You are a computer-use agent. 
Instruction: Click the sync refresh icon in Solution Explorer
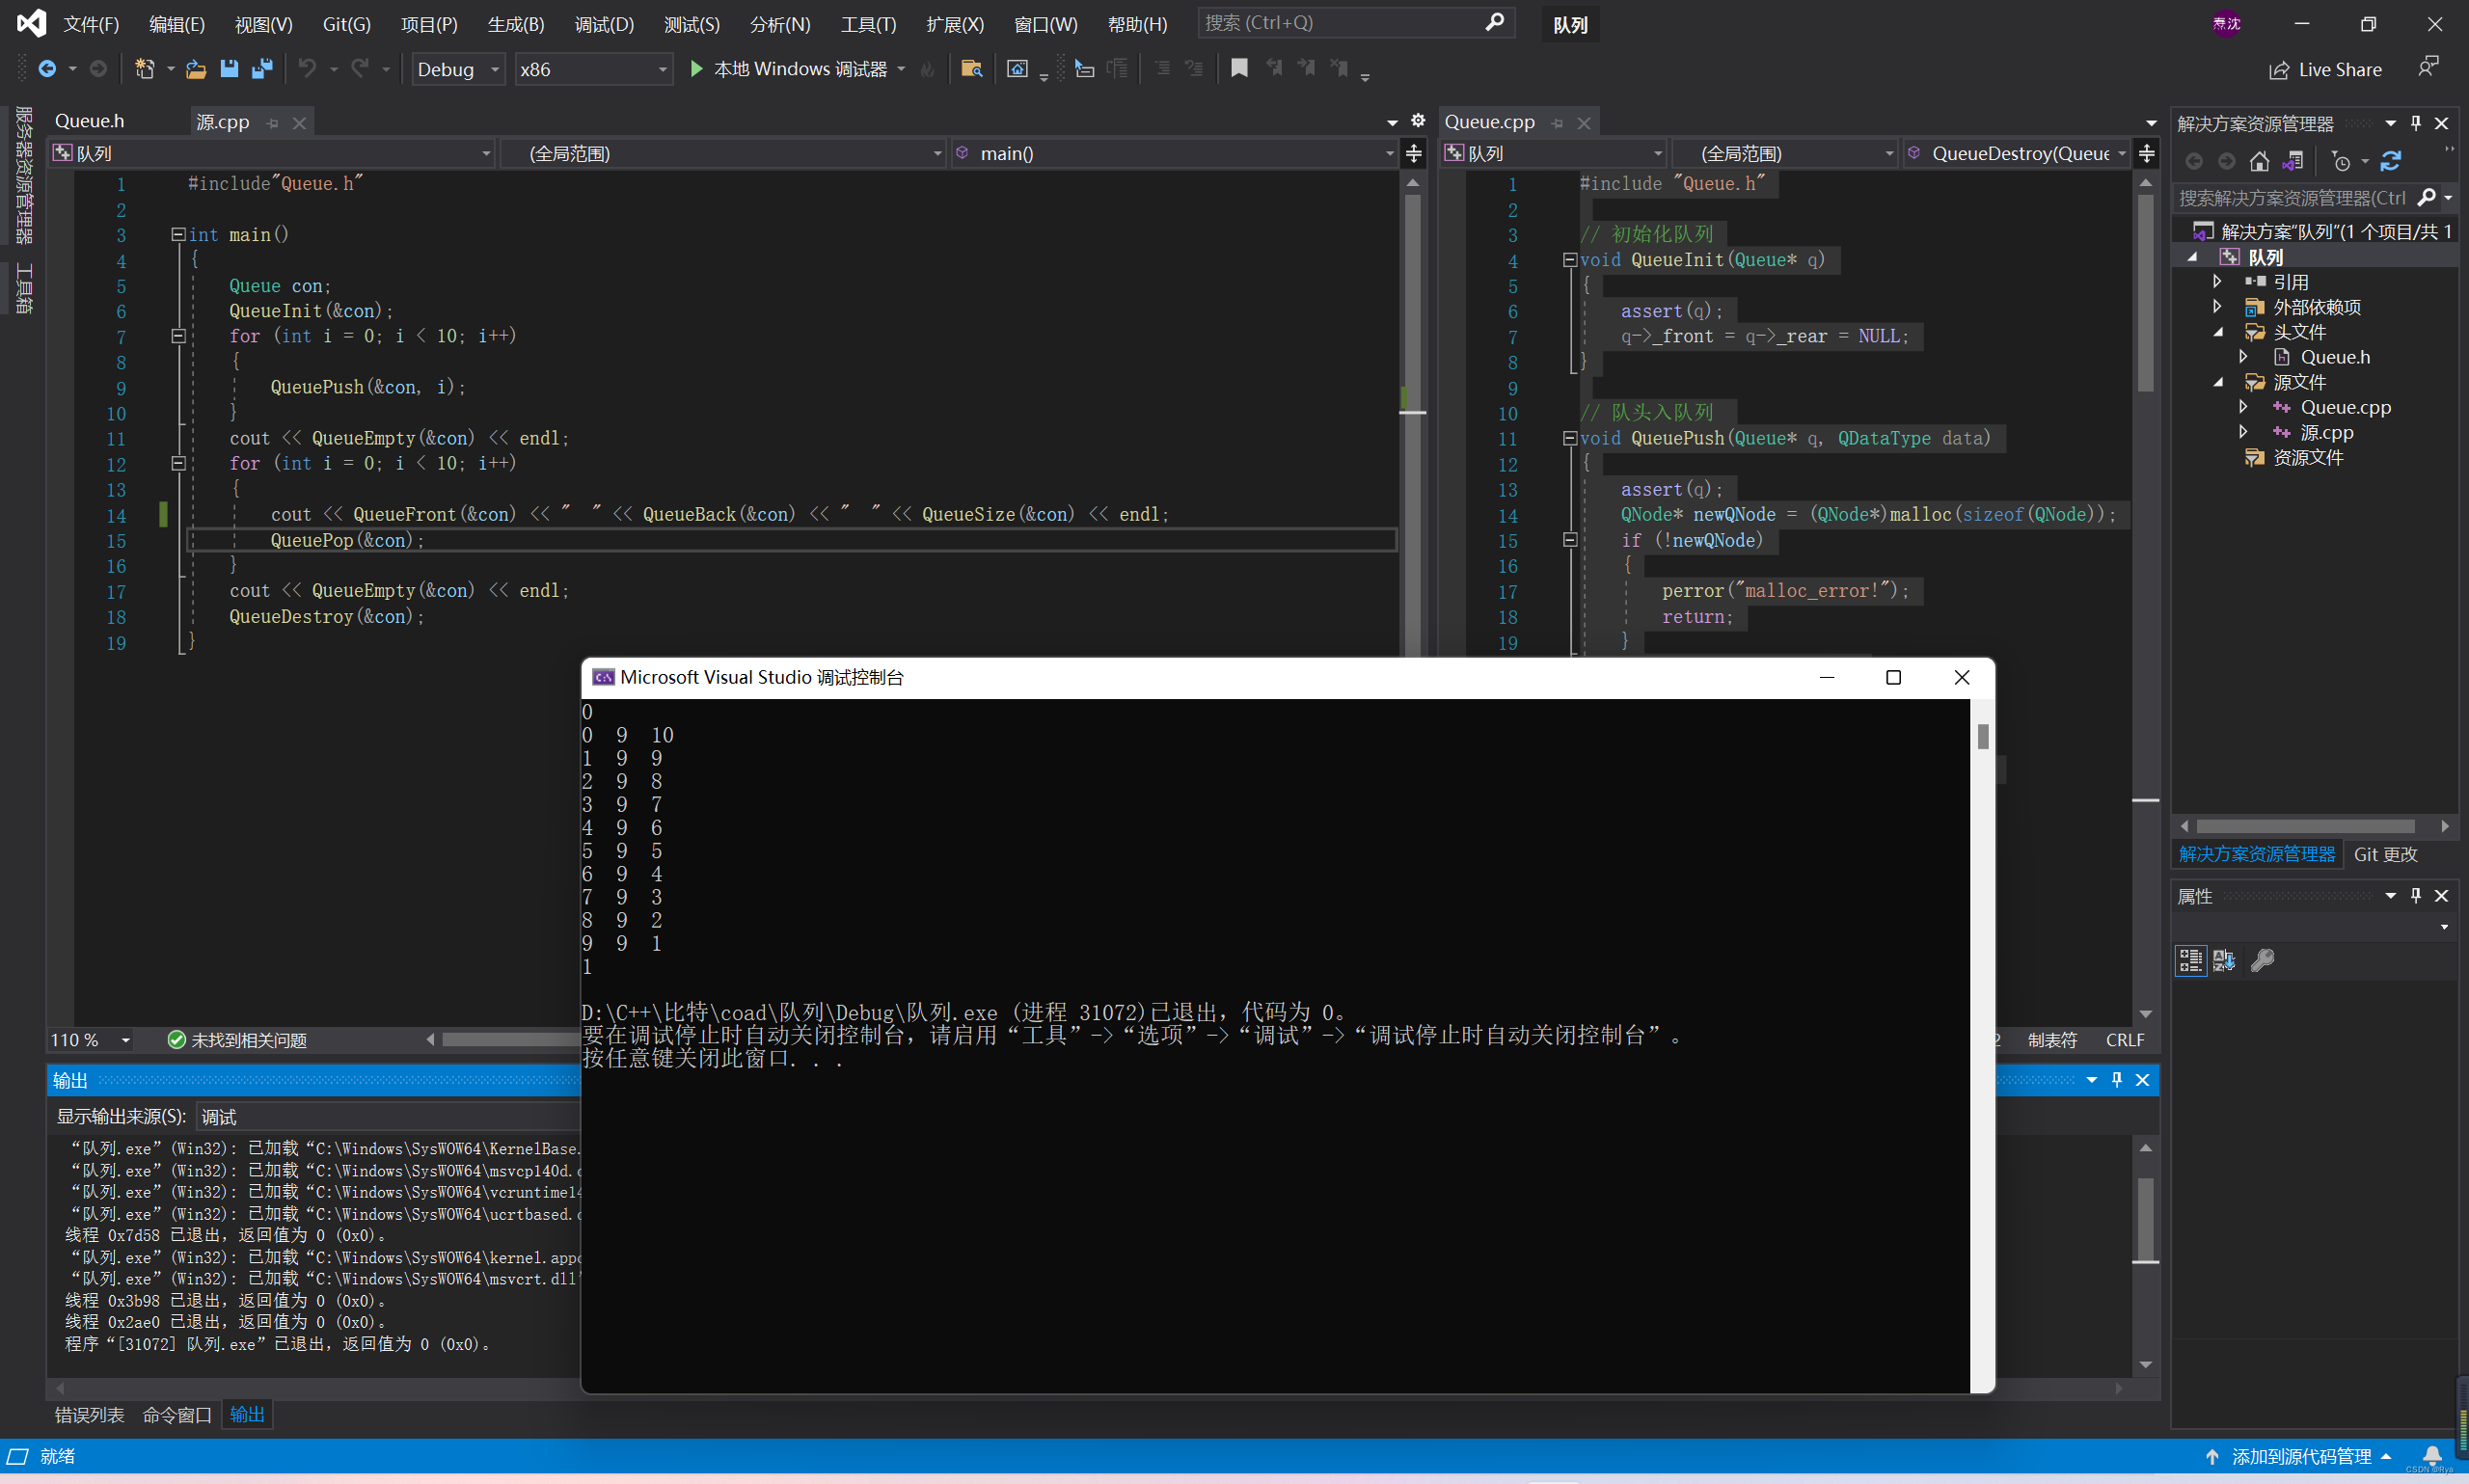pos(2391,161)
